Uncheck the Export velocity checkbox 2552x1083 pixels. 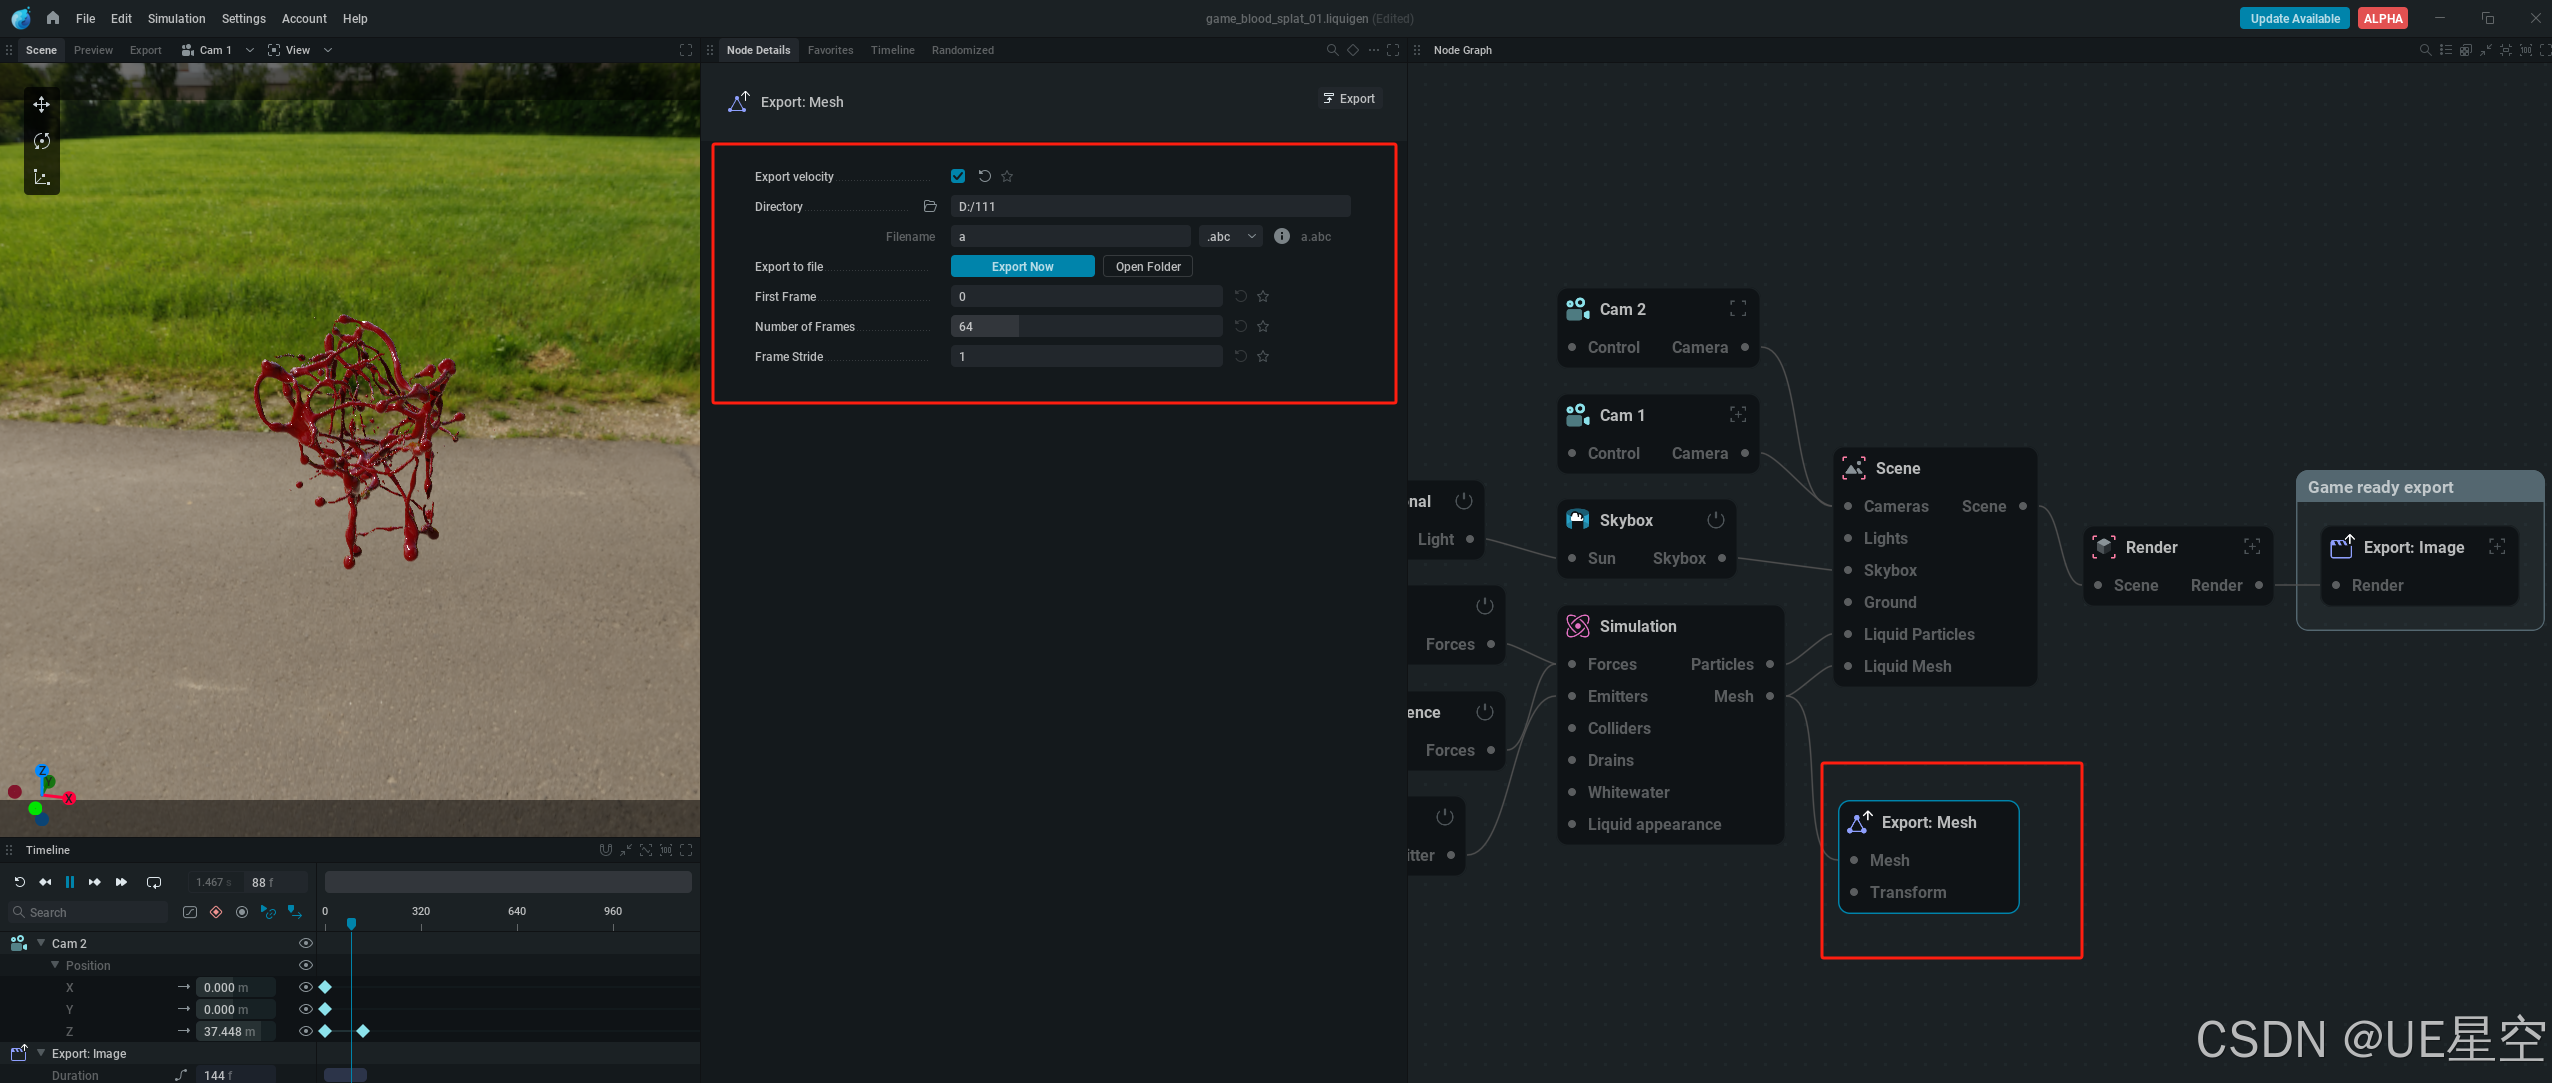[958, 176]
